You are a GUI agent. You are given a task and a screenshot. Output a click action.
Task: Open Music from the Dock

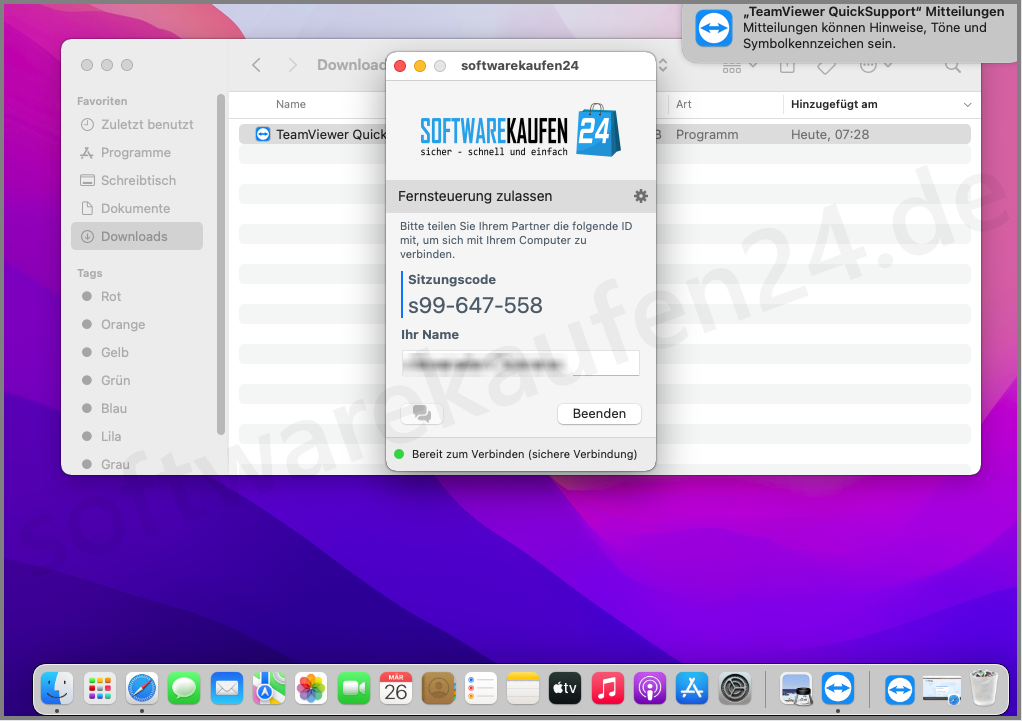[x=607, y=688]
